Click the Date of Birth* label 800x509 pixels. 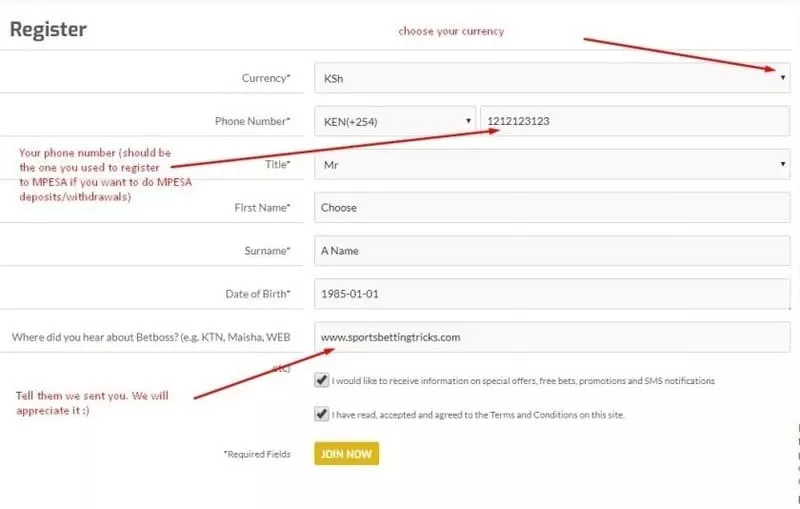click(258, 294)
